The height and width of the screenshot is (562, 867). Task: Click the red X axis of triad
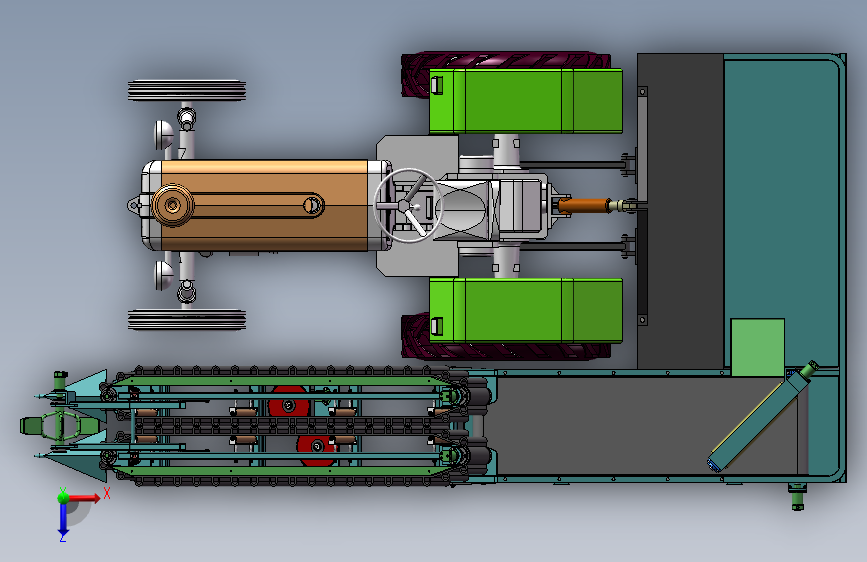click(85, 498)
